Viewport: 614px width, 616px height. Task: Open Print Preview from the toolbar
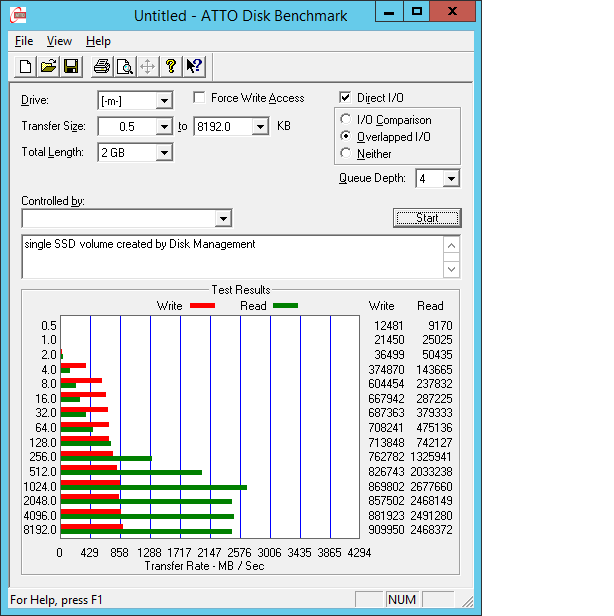click(124, 67)
